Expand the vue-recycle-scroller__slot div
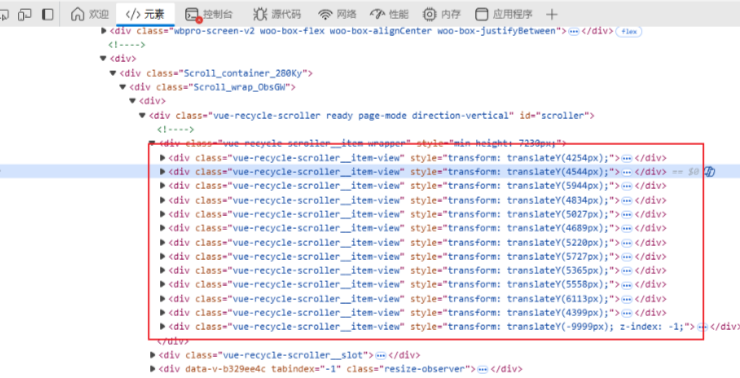This screenshot has width=740, height=378. [152, 355]
